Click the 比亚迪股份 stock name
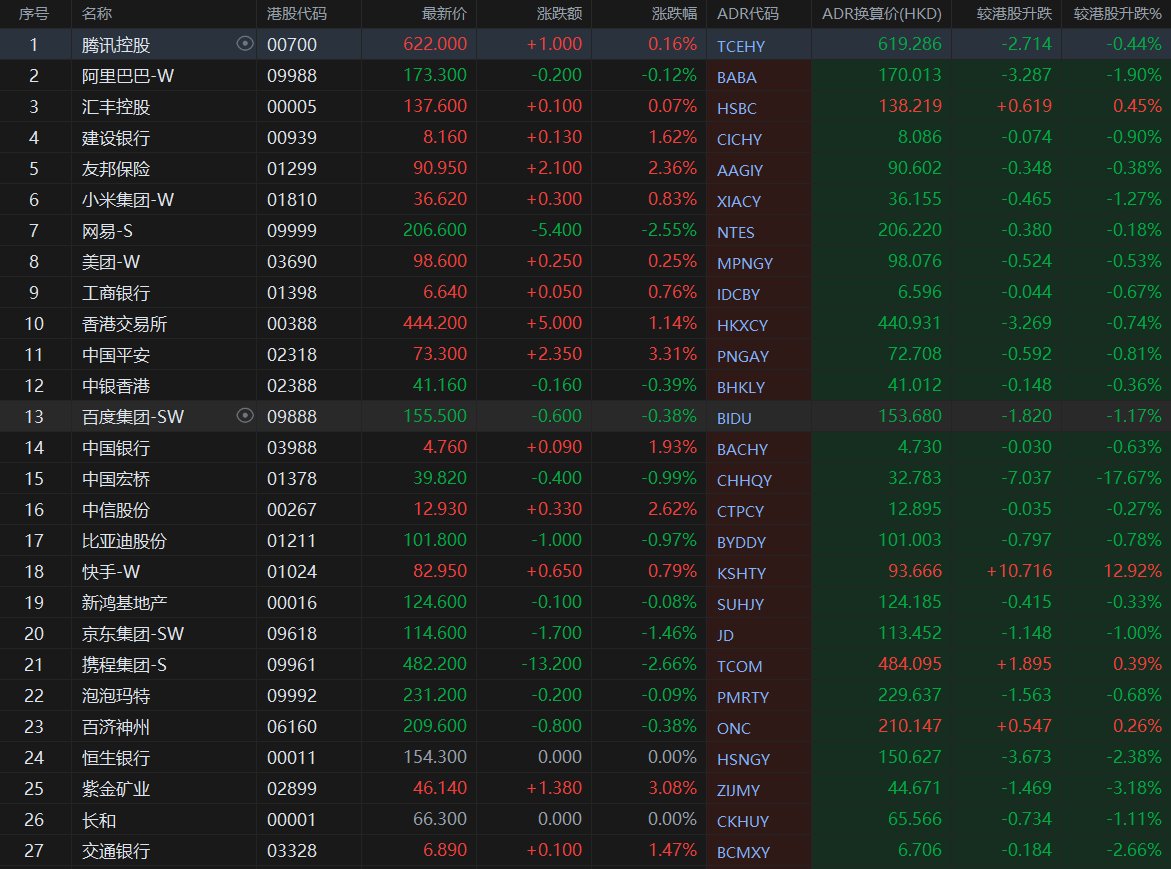1171x869 pixels. [124, 541]
